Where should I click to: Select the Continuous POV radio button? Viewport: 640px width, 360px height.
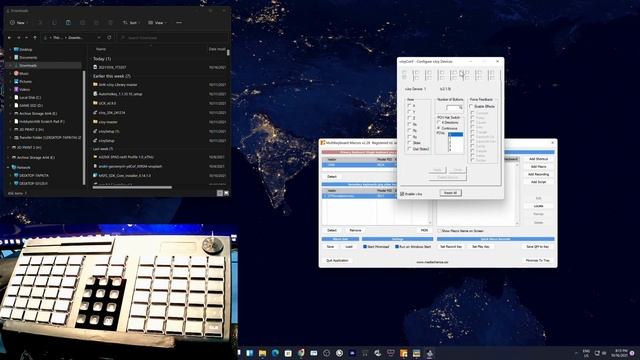pos(439,128)
